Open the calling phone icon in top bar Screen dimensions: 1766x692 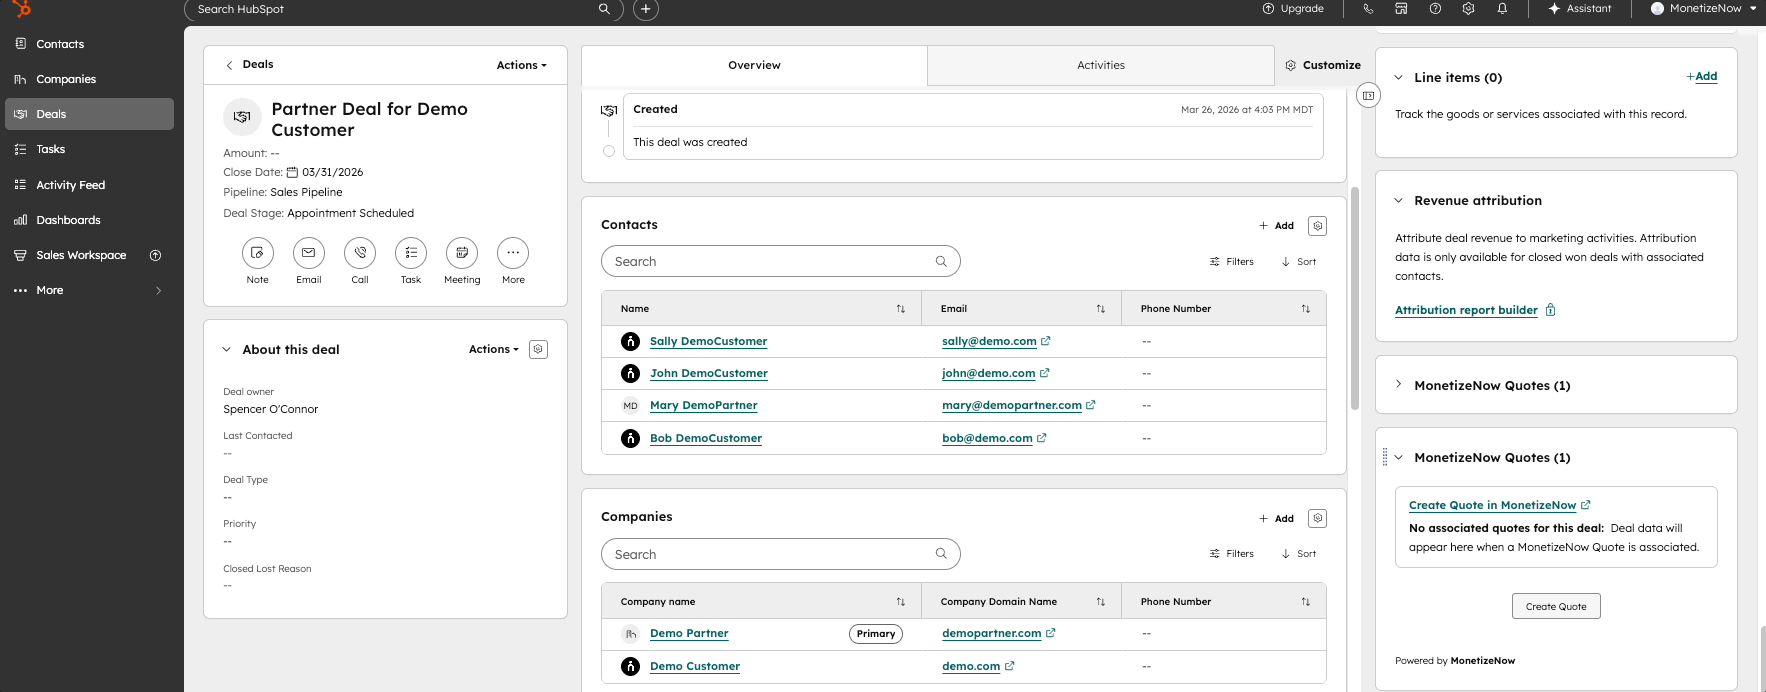[x=1368, y=9]
